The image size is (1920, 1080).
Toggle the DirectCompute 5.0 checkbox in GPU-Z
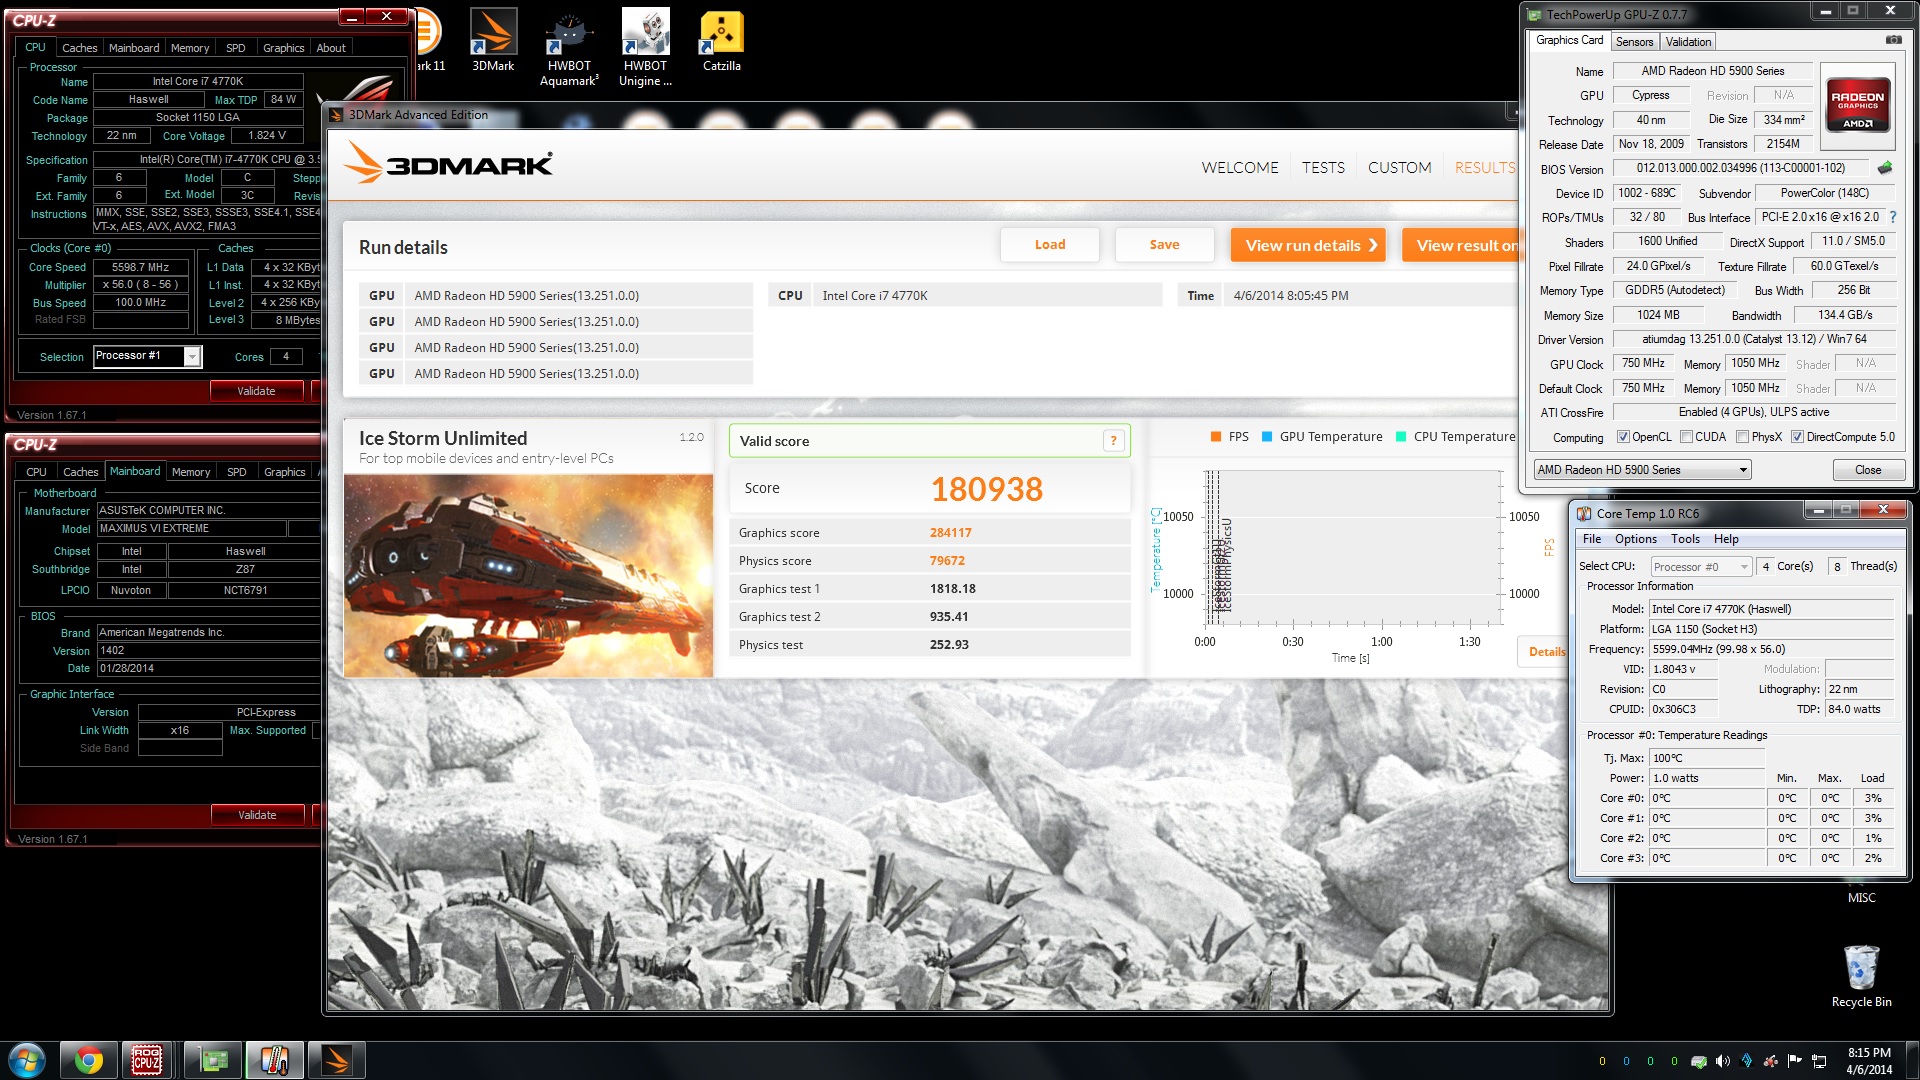pyautogui.click(x=1797, y=437)
